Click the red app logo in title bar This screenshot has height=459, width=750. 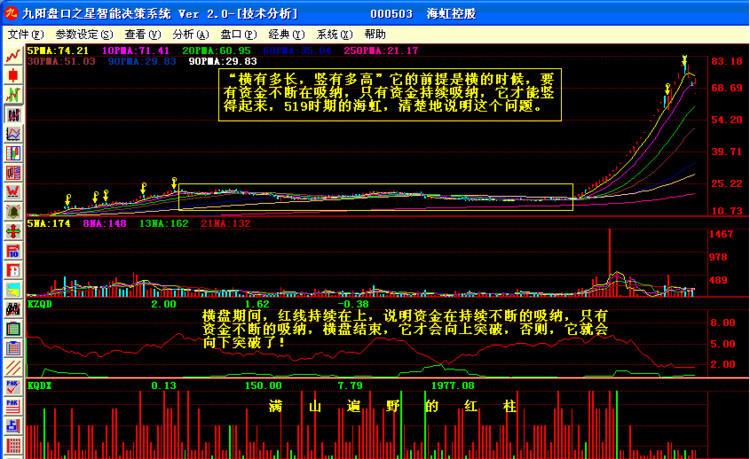point(11,13)
